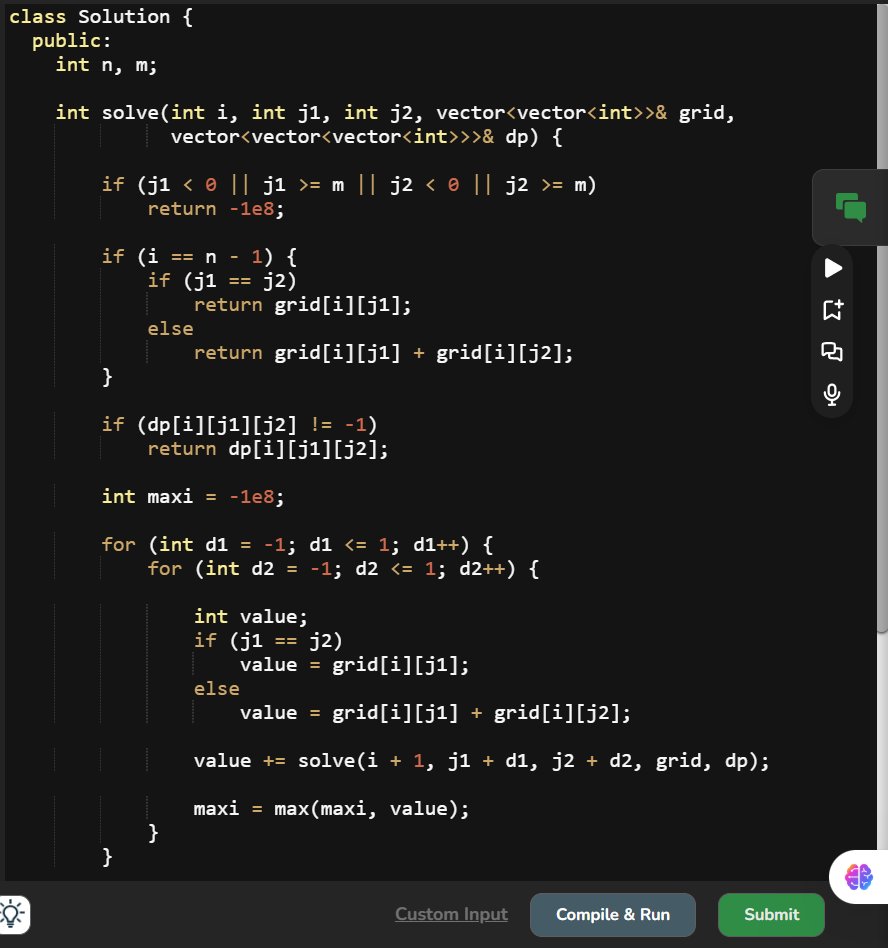Click 'return grid[i][j1] + grid[i][j2];' line
This screenshot has width=888, height=948.
tap(383, 352)
